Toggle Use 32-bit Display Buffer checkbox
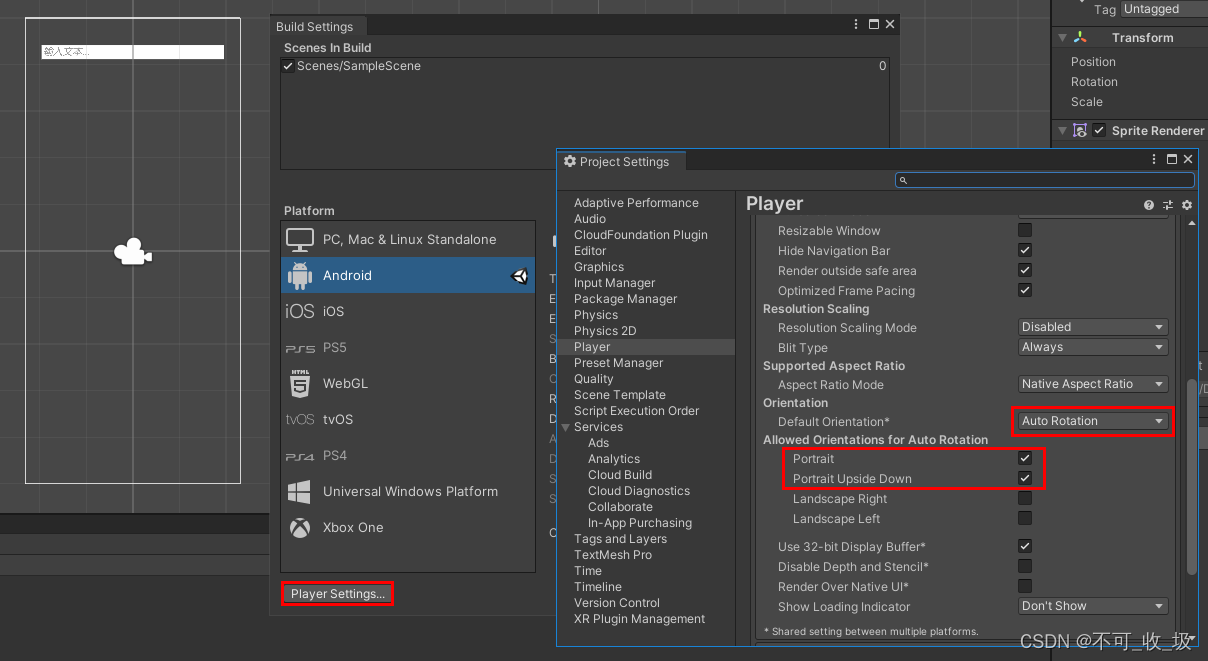 (x=1025, y=547)
